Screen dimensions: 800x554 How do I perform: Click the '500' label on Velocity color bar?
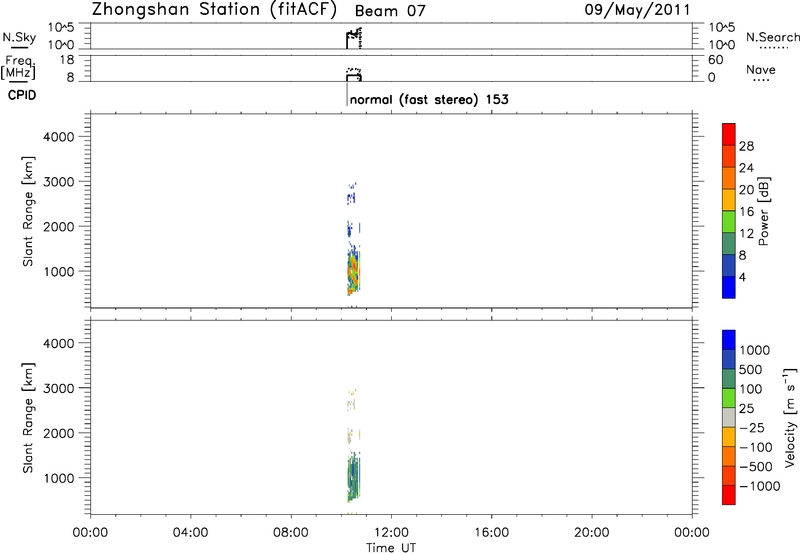coord(751,370)
